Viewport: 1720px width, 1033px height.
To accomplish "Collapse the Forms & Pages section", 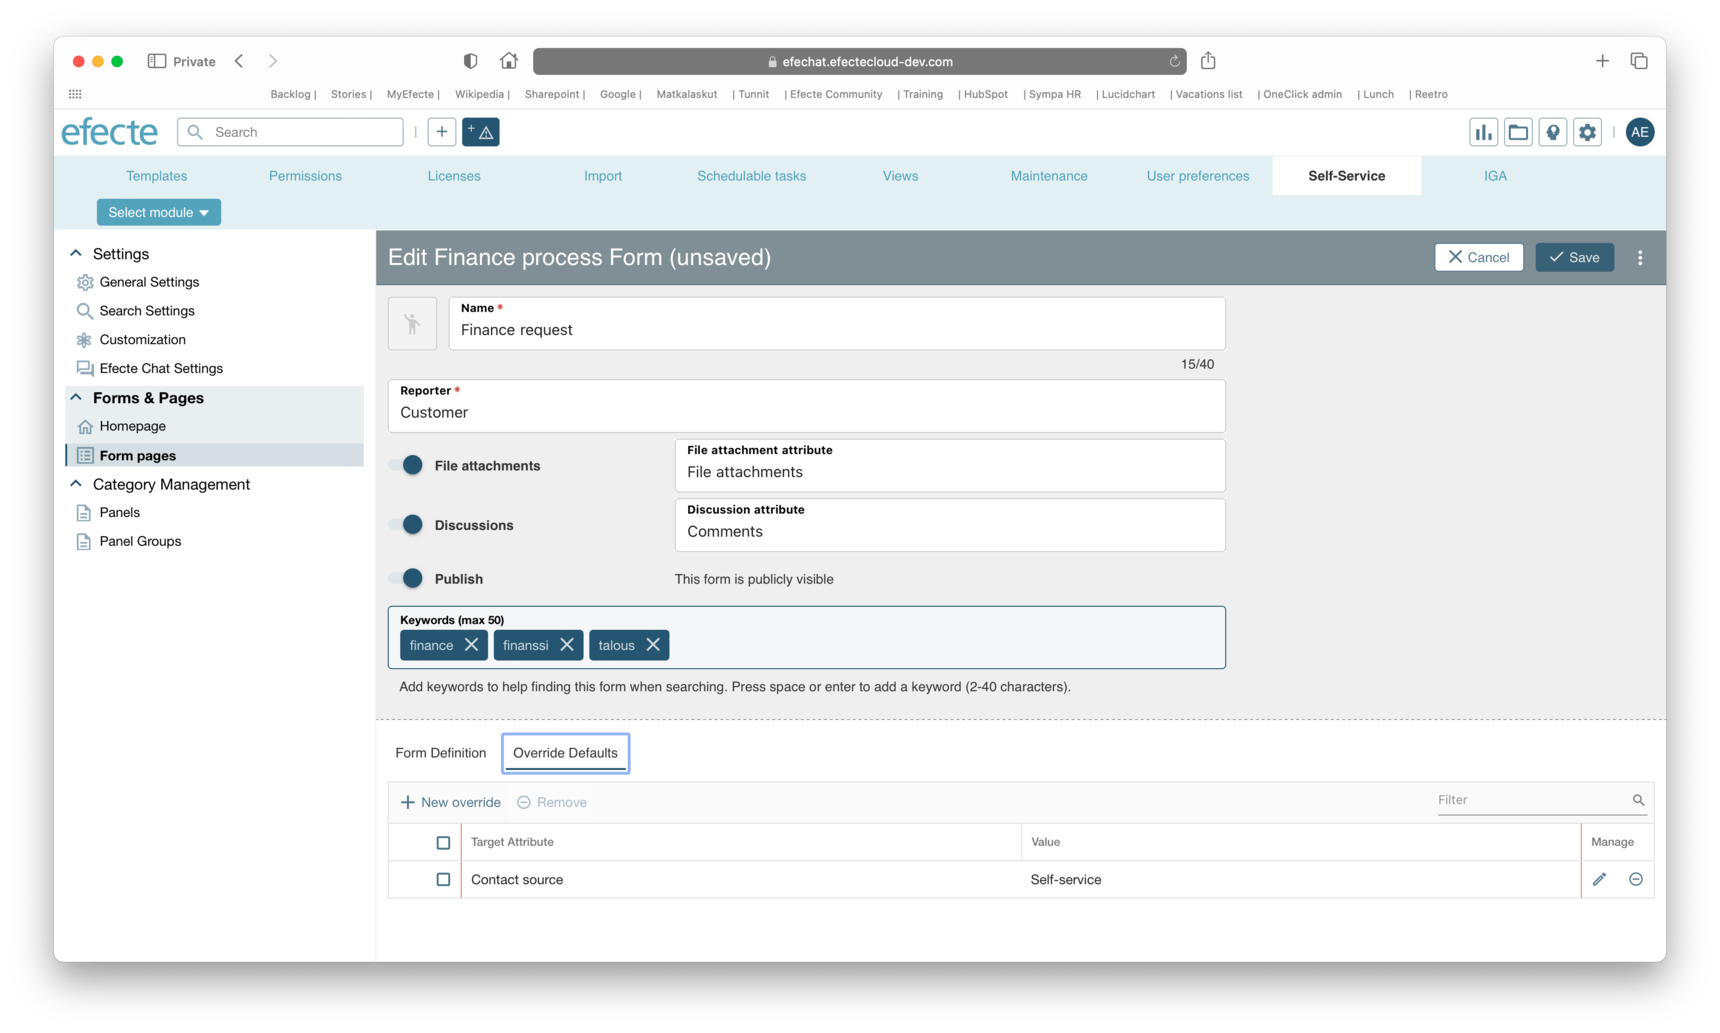I will click(x=76, y=397).
